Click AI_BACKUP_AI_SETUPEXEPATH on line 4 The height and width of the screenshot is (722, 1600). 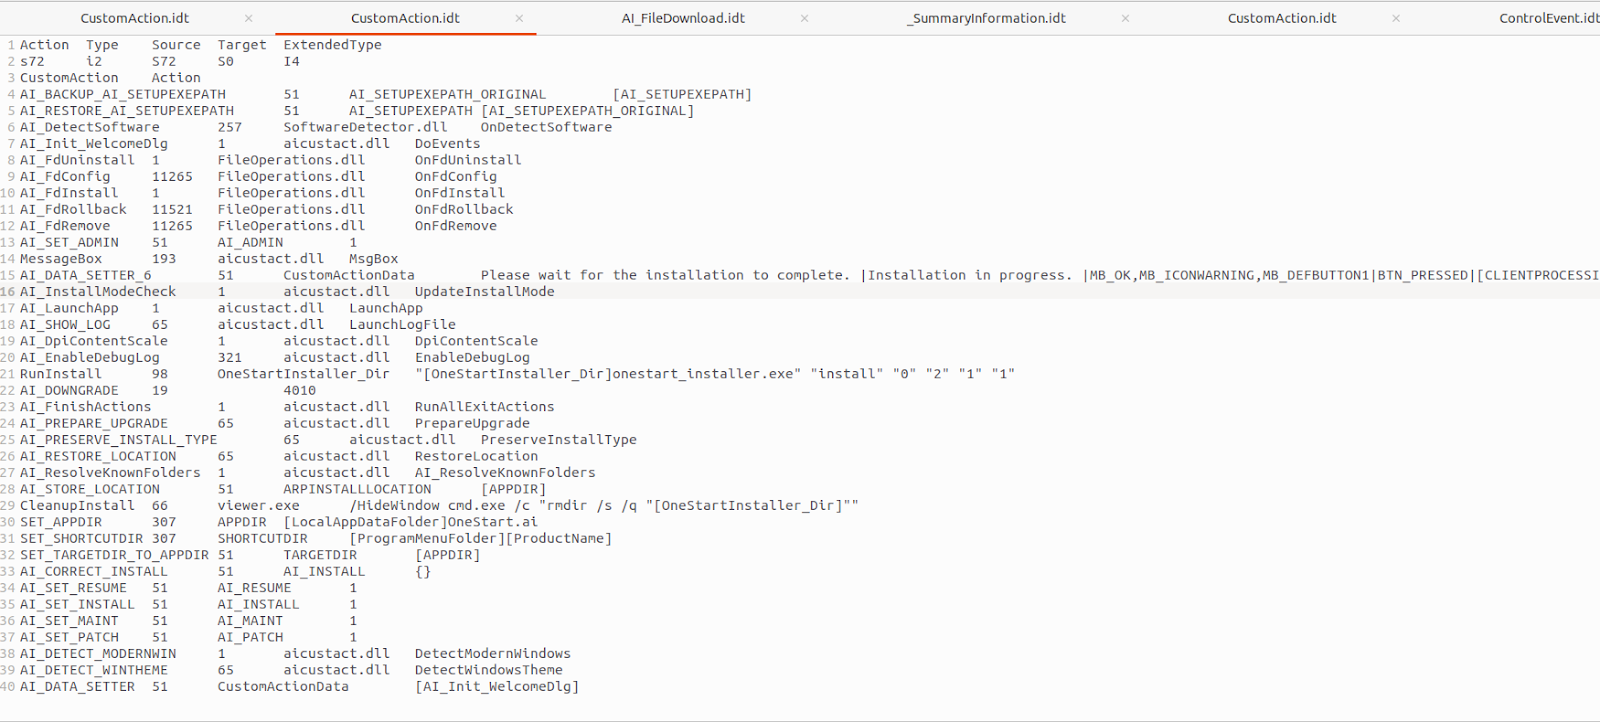(x=123, y=95)
